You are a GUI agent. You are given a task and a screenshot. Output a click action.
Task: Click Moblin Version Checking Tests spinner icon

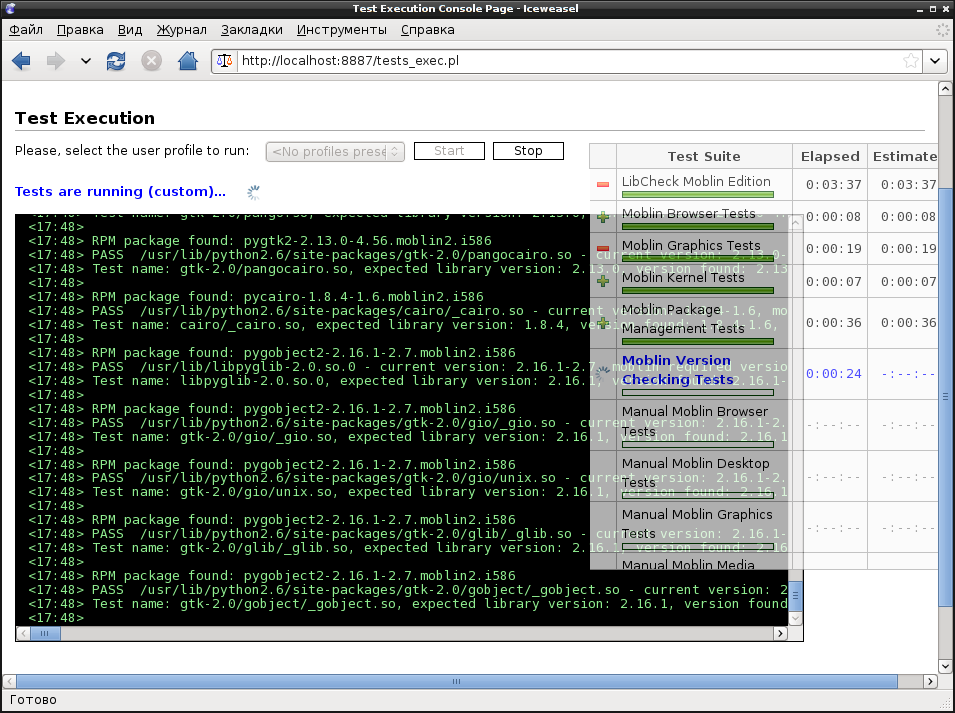coord(603,374)
